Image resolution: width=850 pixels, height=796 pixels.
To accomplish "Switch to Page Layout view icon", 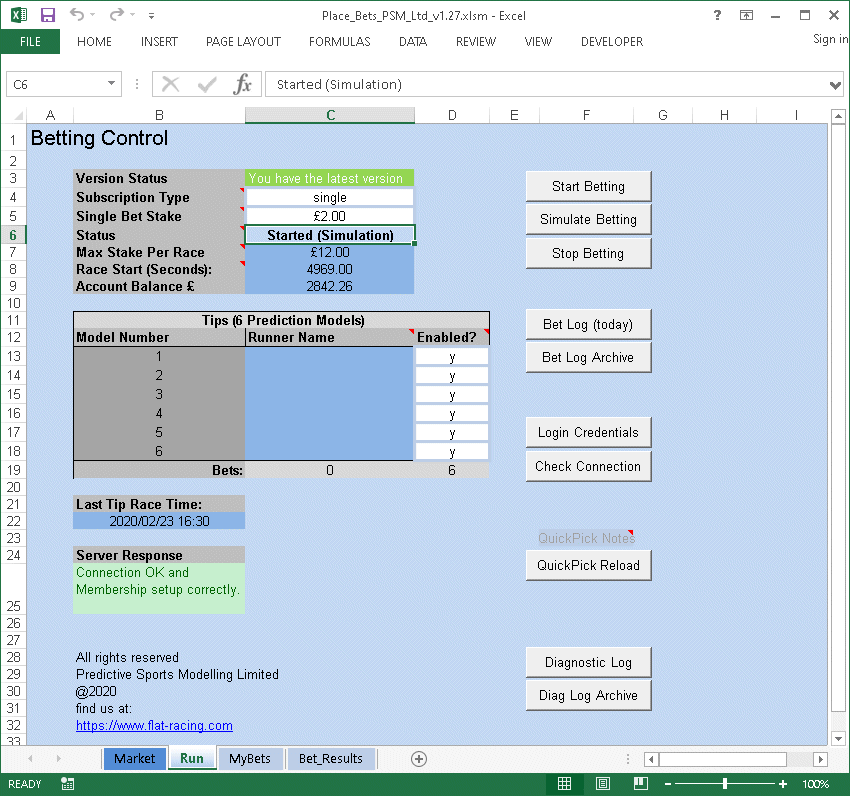I will click(605, 784).
